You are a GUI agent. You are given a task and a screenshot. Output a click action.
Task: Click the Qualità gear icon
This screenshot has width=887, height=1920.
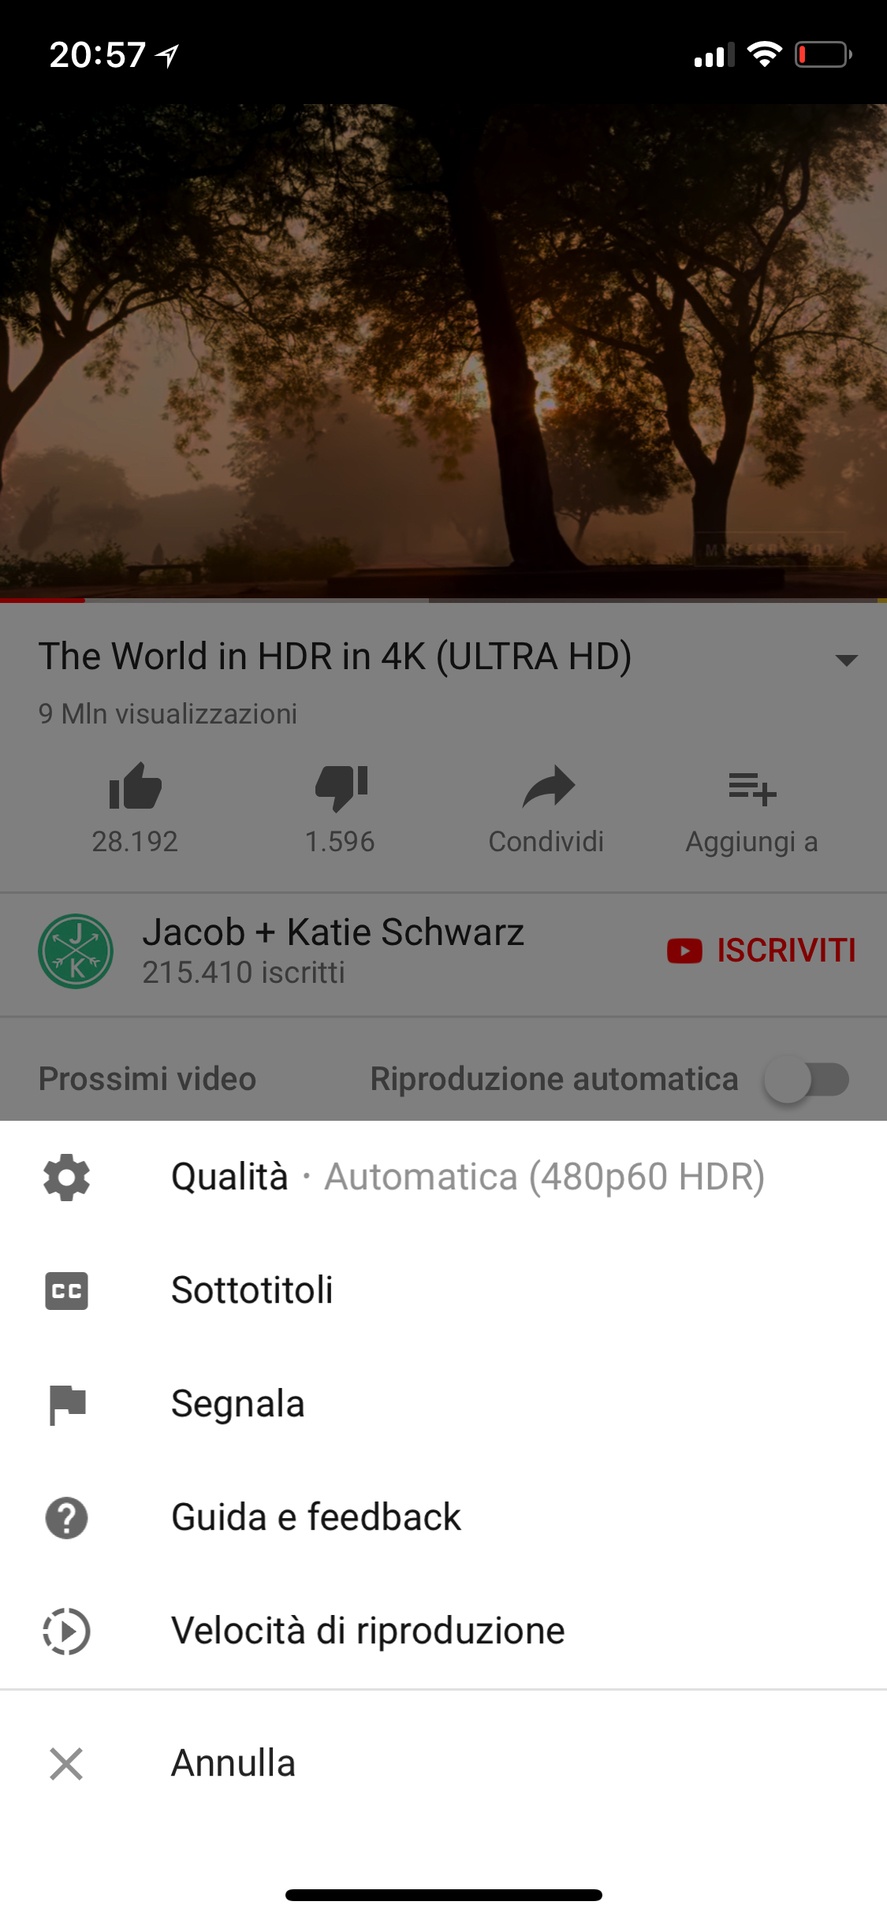pos(67,1177)
